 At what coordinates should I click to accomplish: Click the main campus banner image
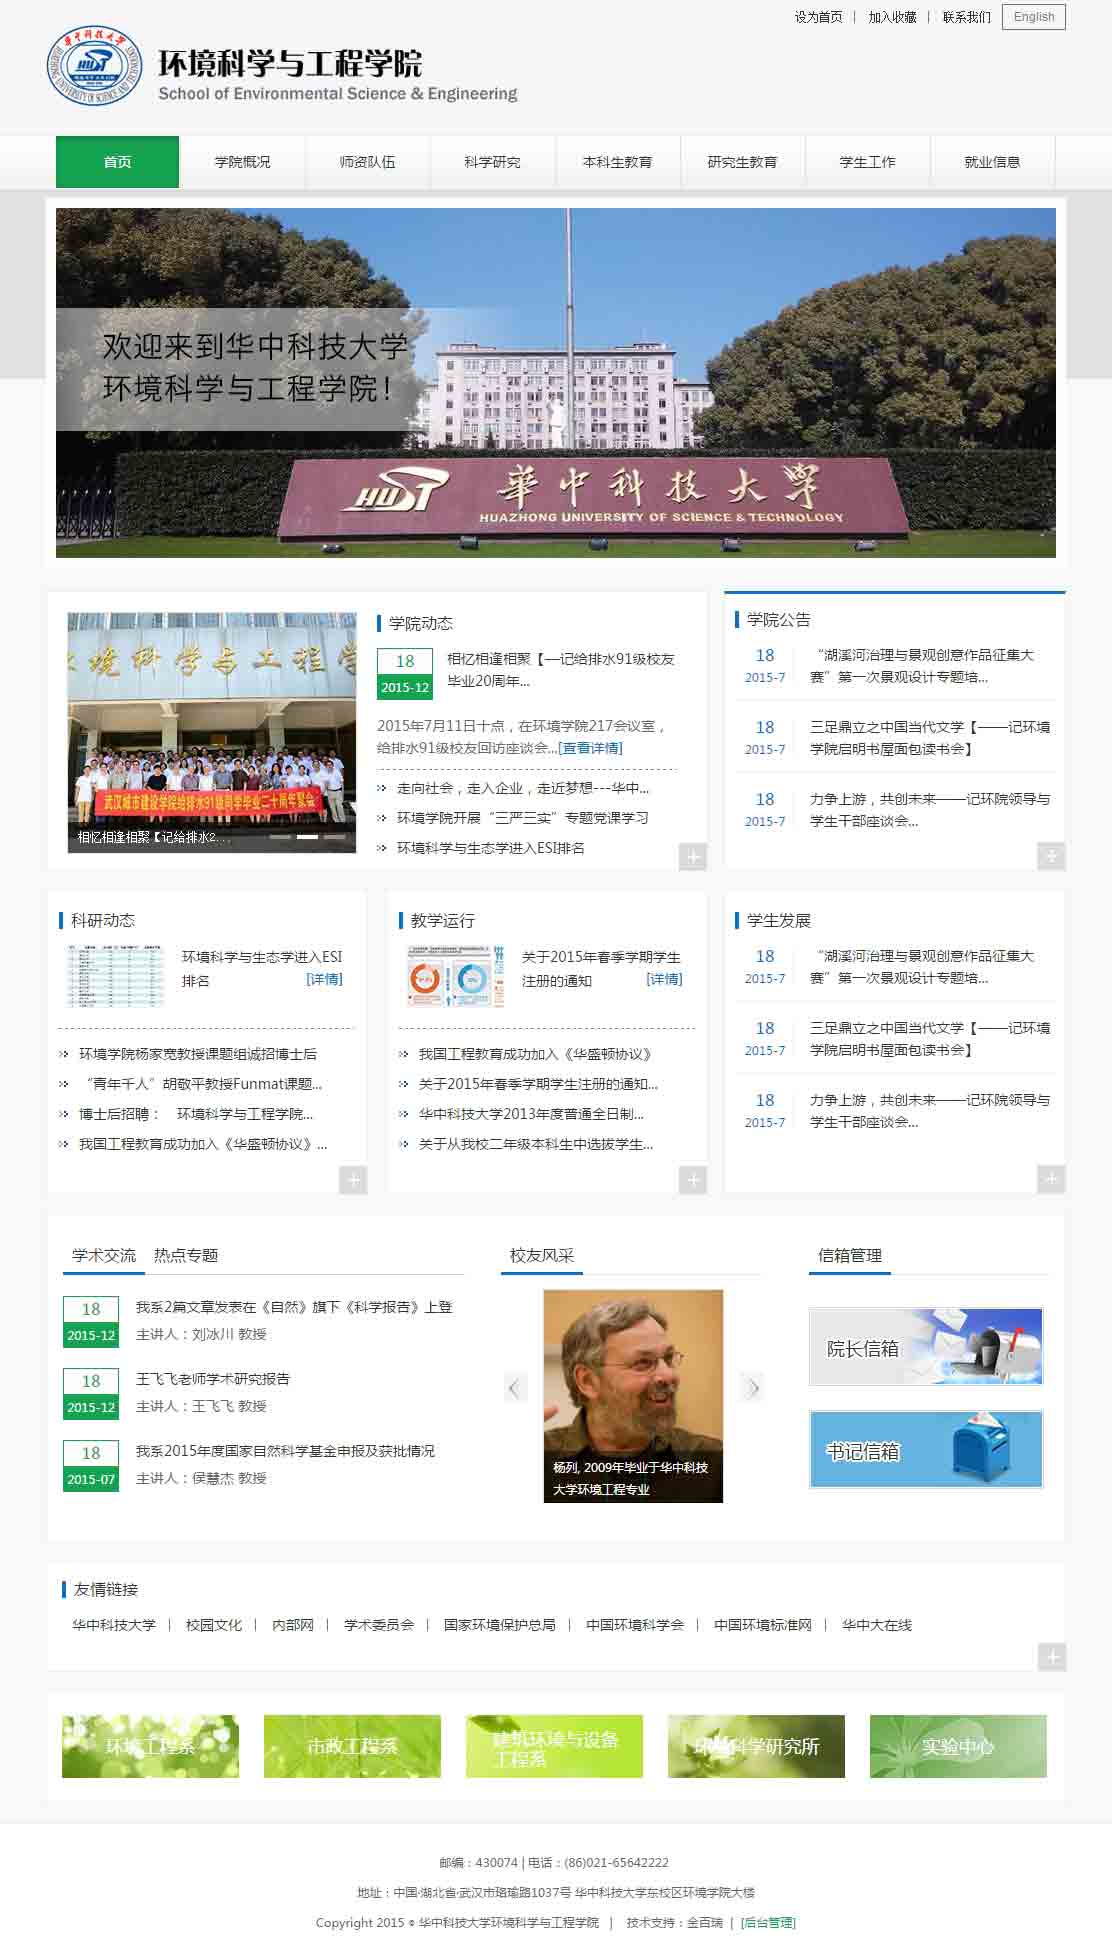coord(556,382)
